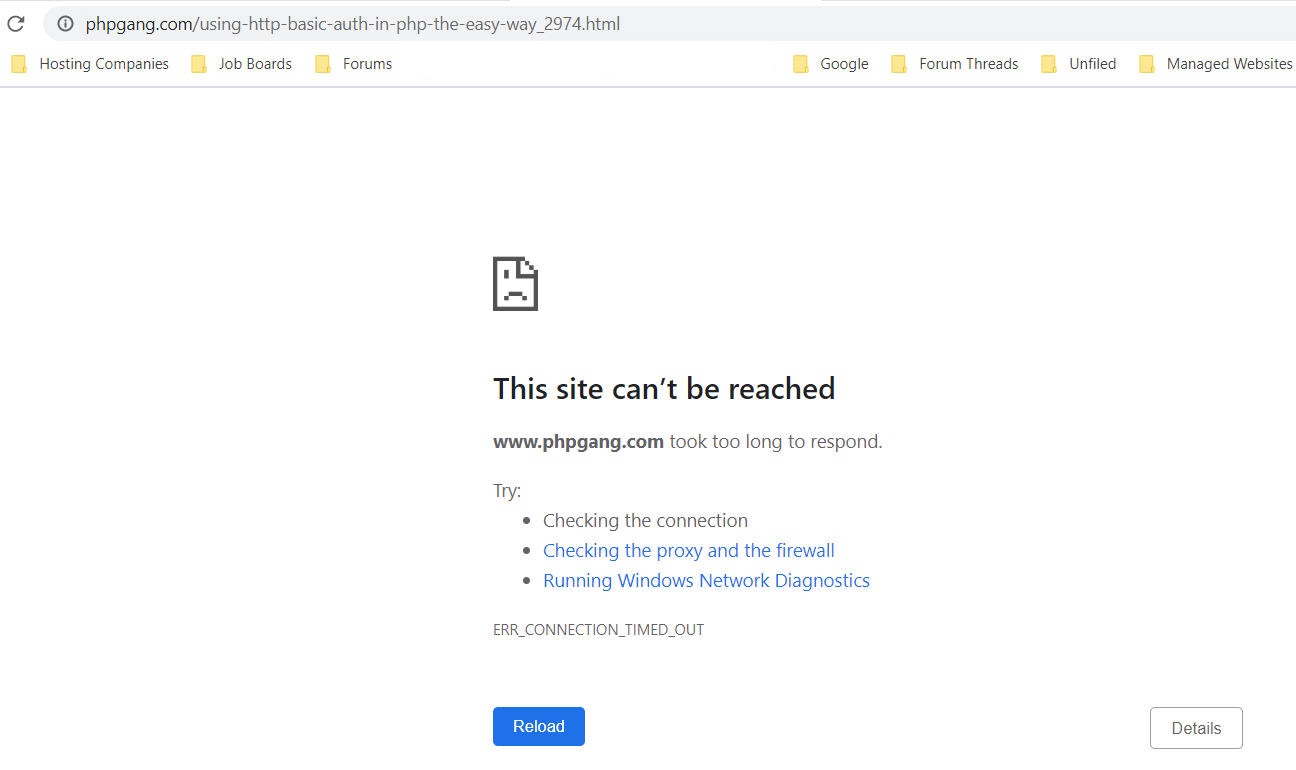Open the Forum Threads bookmark folder
Viewport: 1296px width, 770px height.
click(955, 64)
